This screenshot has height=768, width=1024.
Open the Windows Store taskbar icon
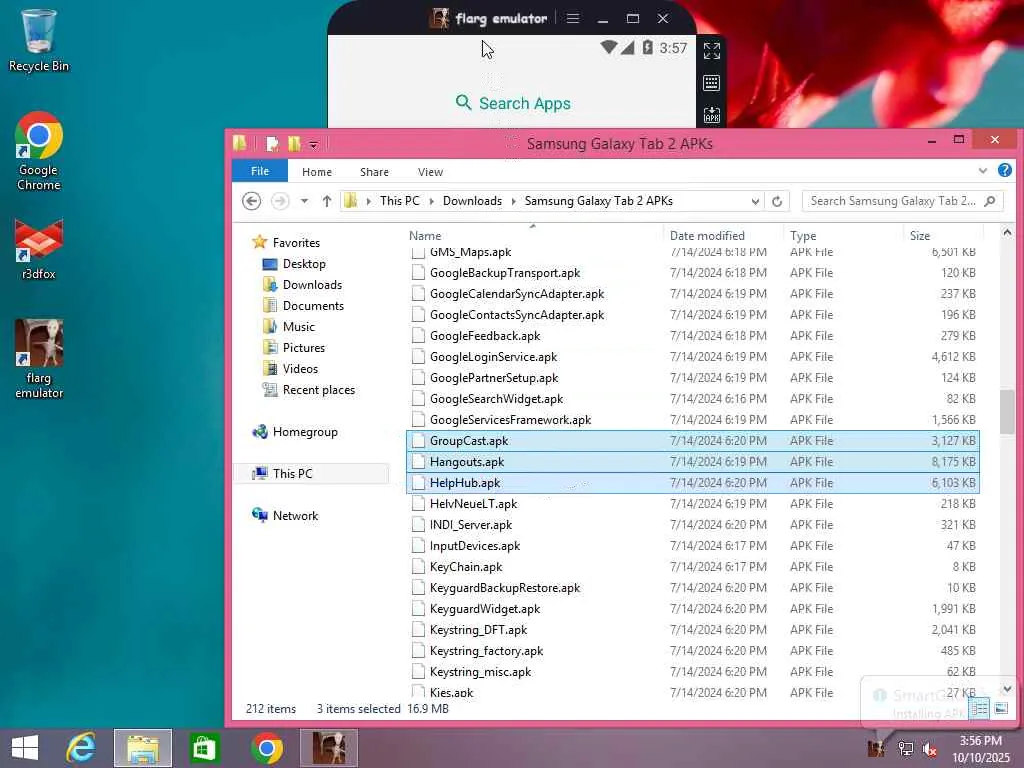[204, 748]
